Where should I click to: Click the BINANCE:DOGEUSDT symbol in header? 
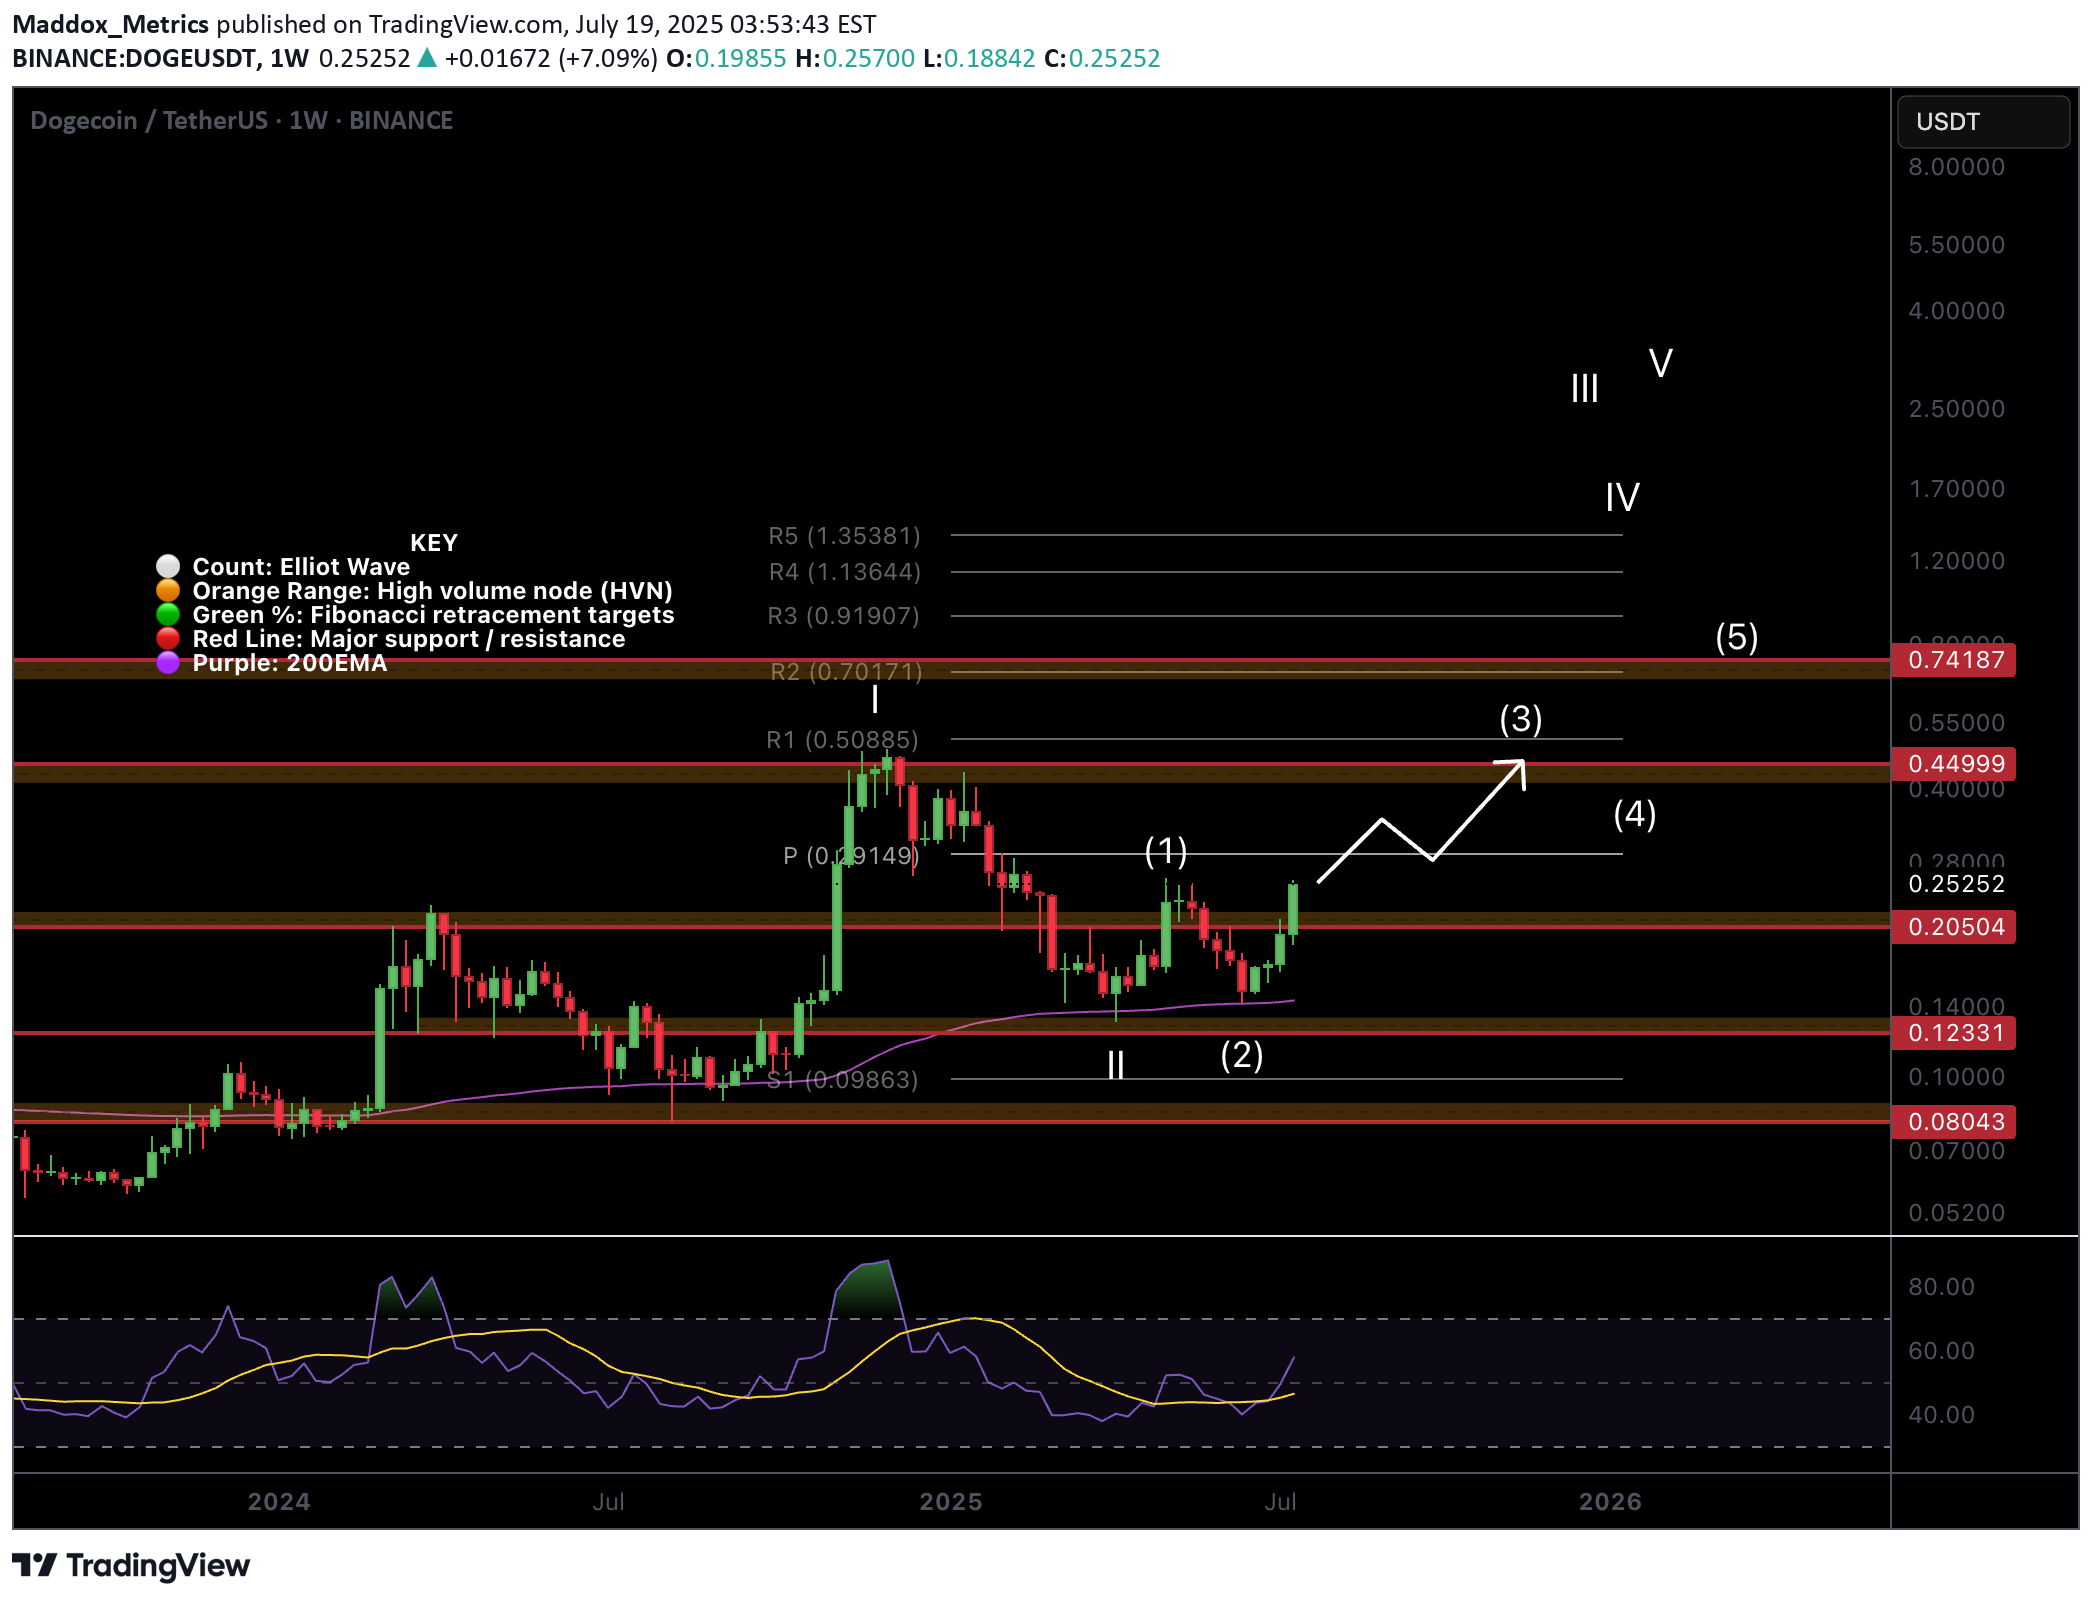134,58
